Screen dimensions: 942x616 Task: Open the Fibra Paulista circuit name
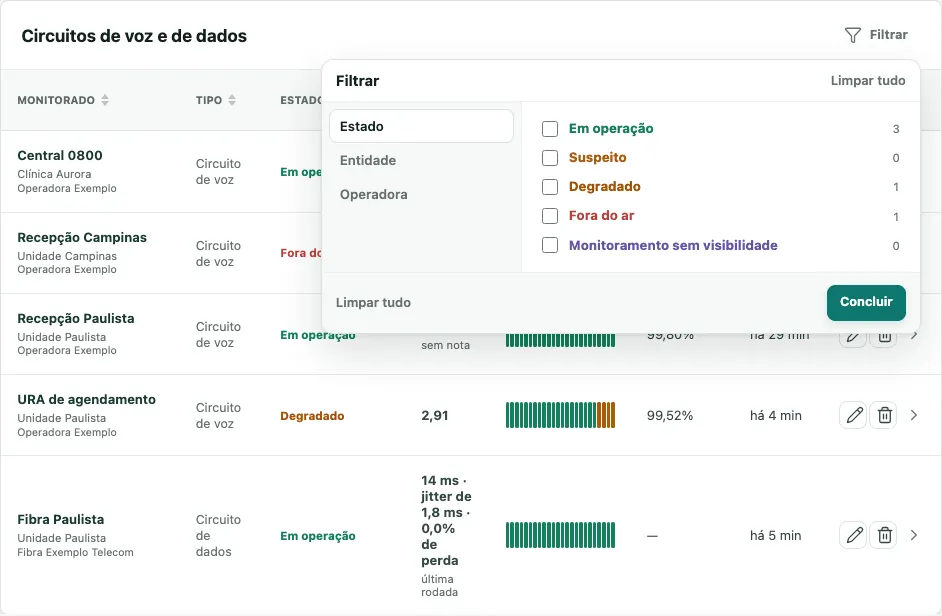pos(61,519)
